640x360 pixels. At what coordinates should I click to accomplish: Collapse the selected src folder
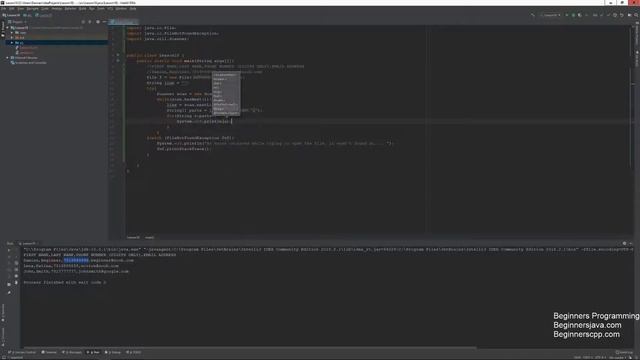(12, 42)
